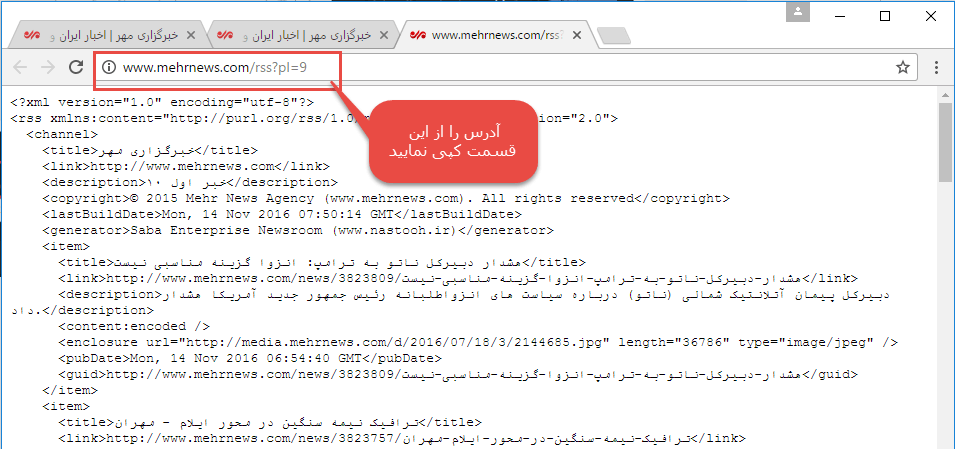Image resolution: width=955 pixels, height=449 pixels.
Task: Open a new tab with the new-tab button
Action: (614, 36)
